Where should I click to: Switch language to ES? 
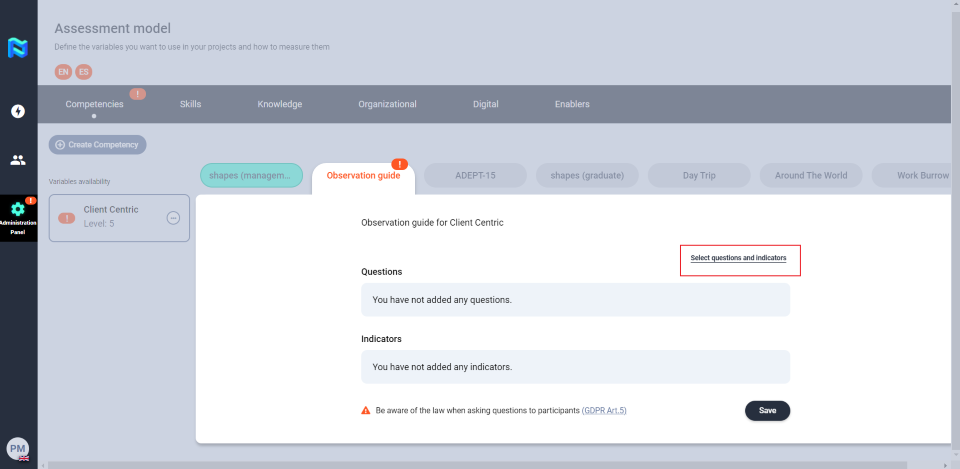pyautogui.click(x=84, y=72)
